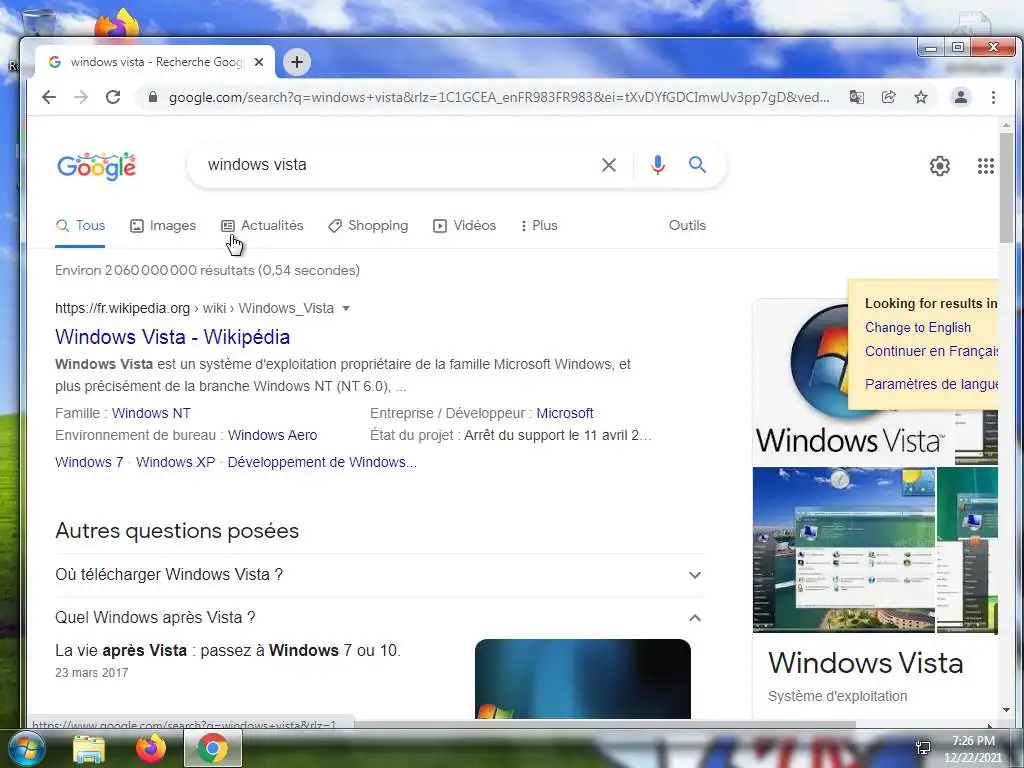The height and width of the screenshot is (768, 1024).
Task: Click the answer image below the Vista question
Action: (x=583, y=679)
